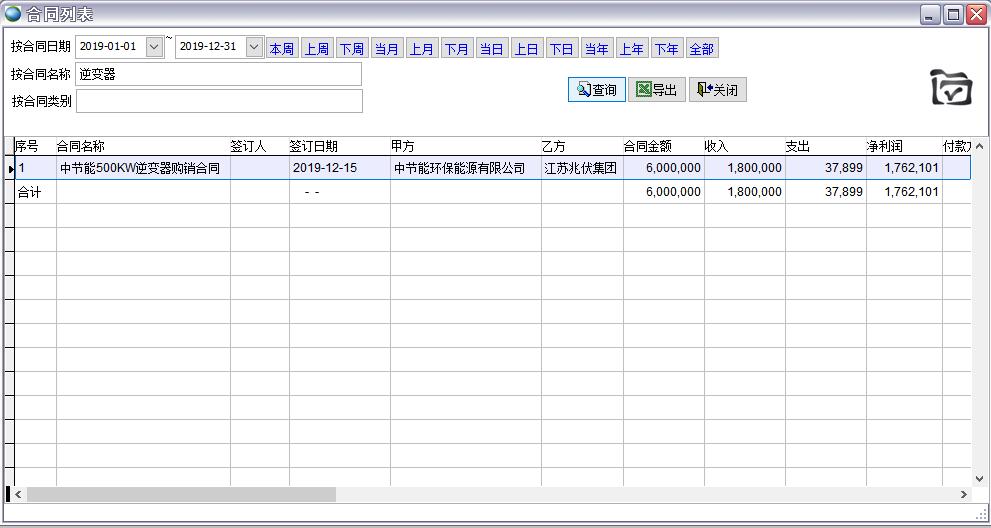Viewport: 991px width, 528px height.
Task: Click the horizontal scrollbar right arrow
Action: 964,494
